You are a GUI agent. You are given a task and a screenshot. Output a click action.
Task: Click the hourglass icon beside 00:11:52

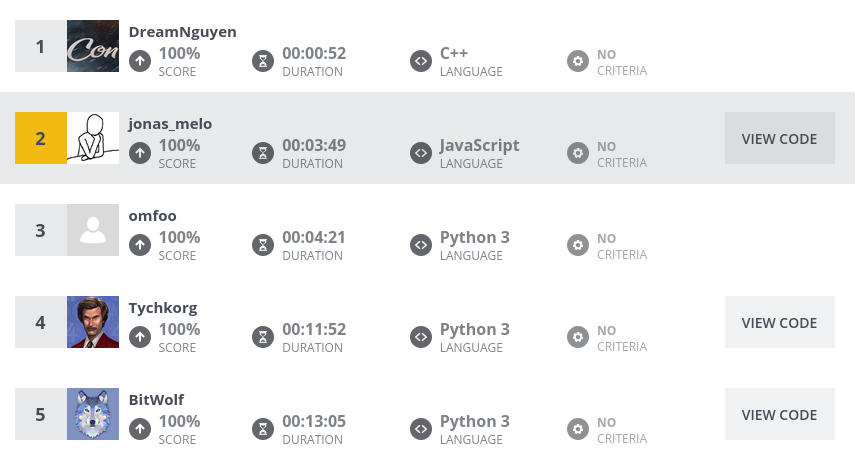pos(263,337)
